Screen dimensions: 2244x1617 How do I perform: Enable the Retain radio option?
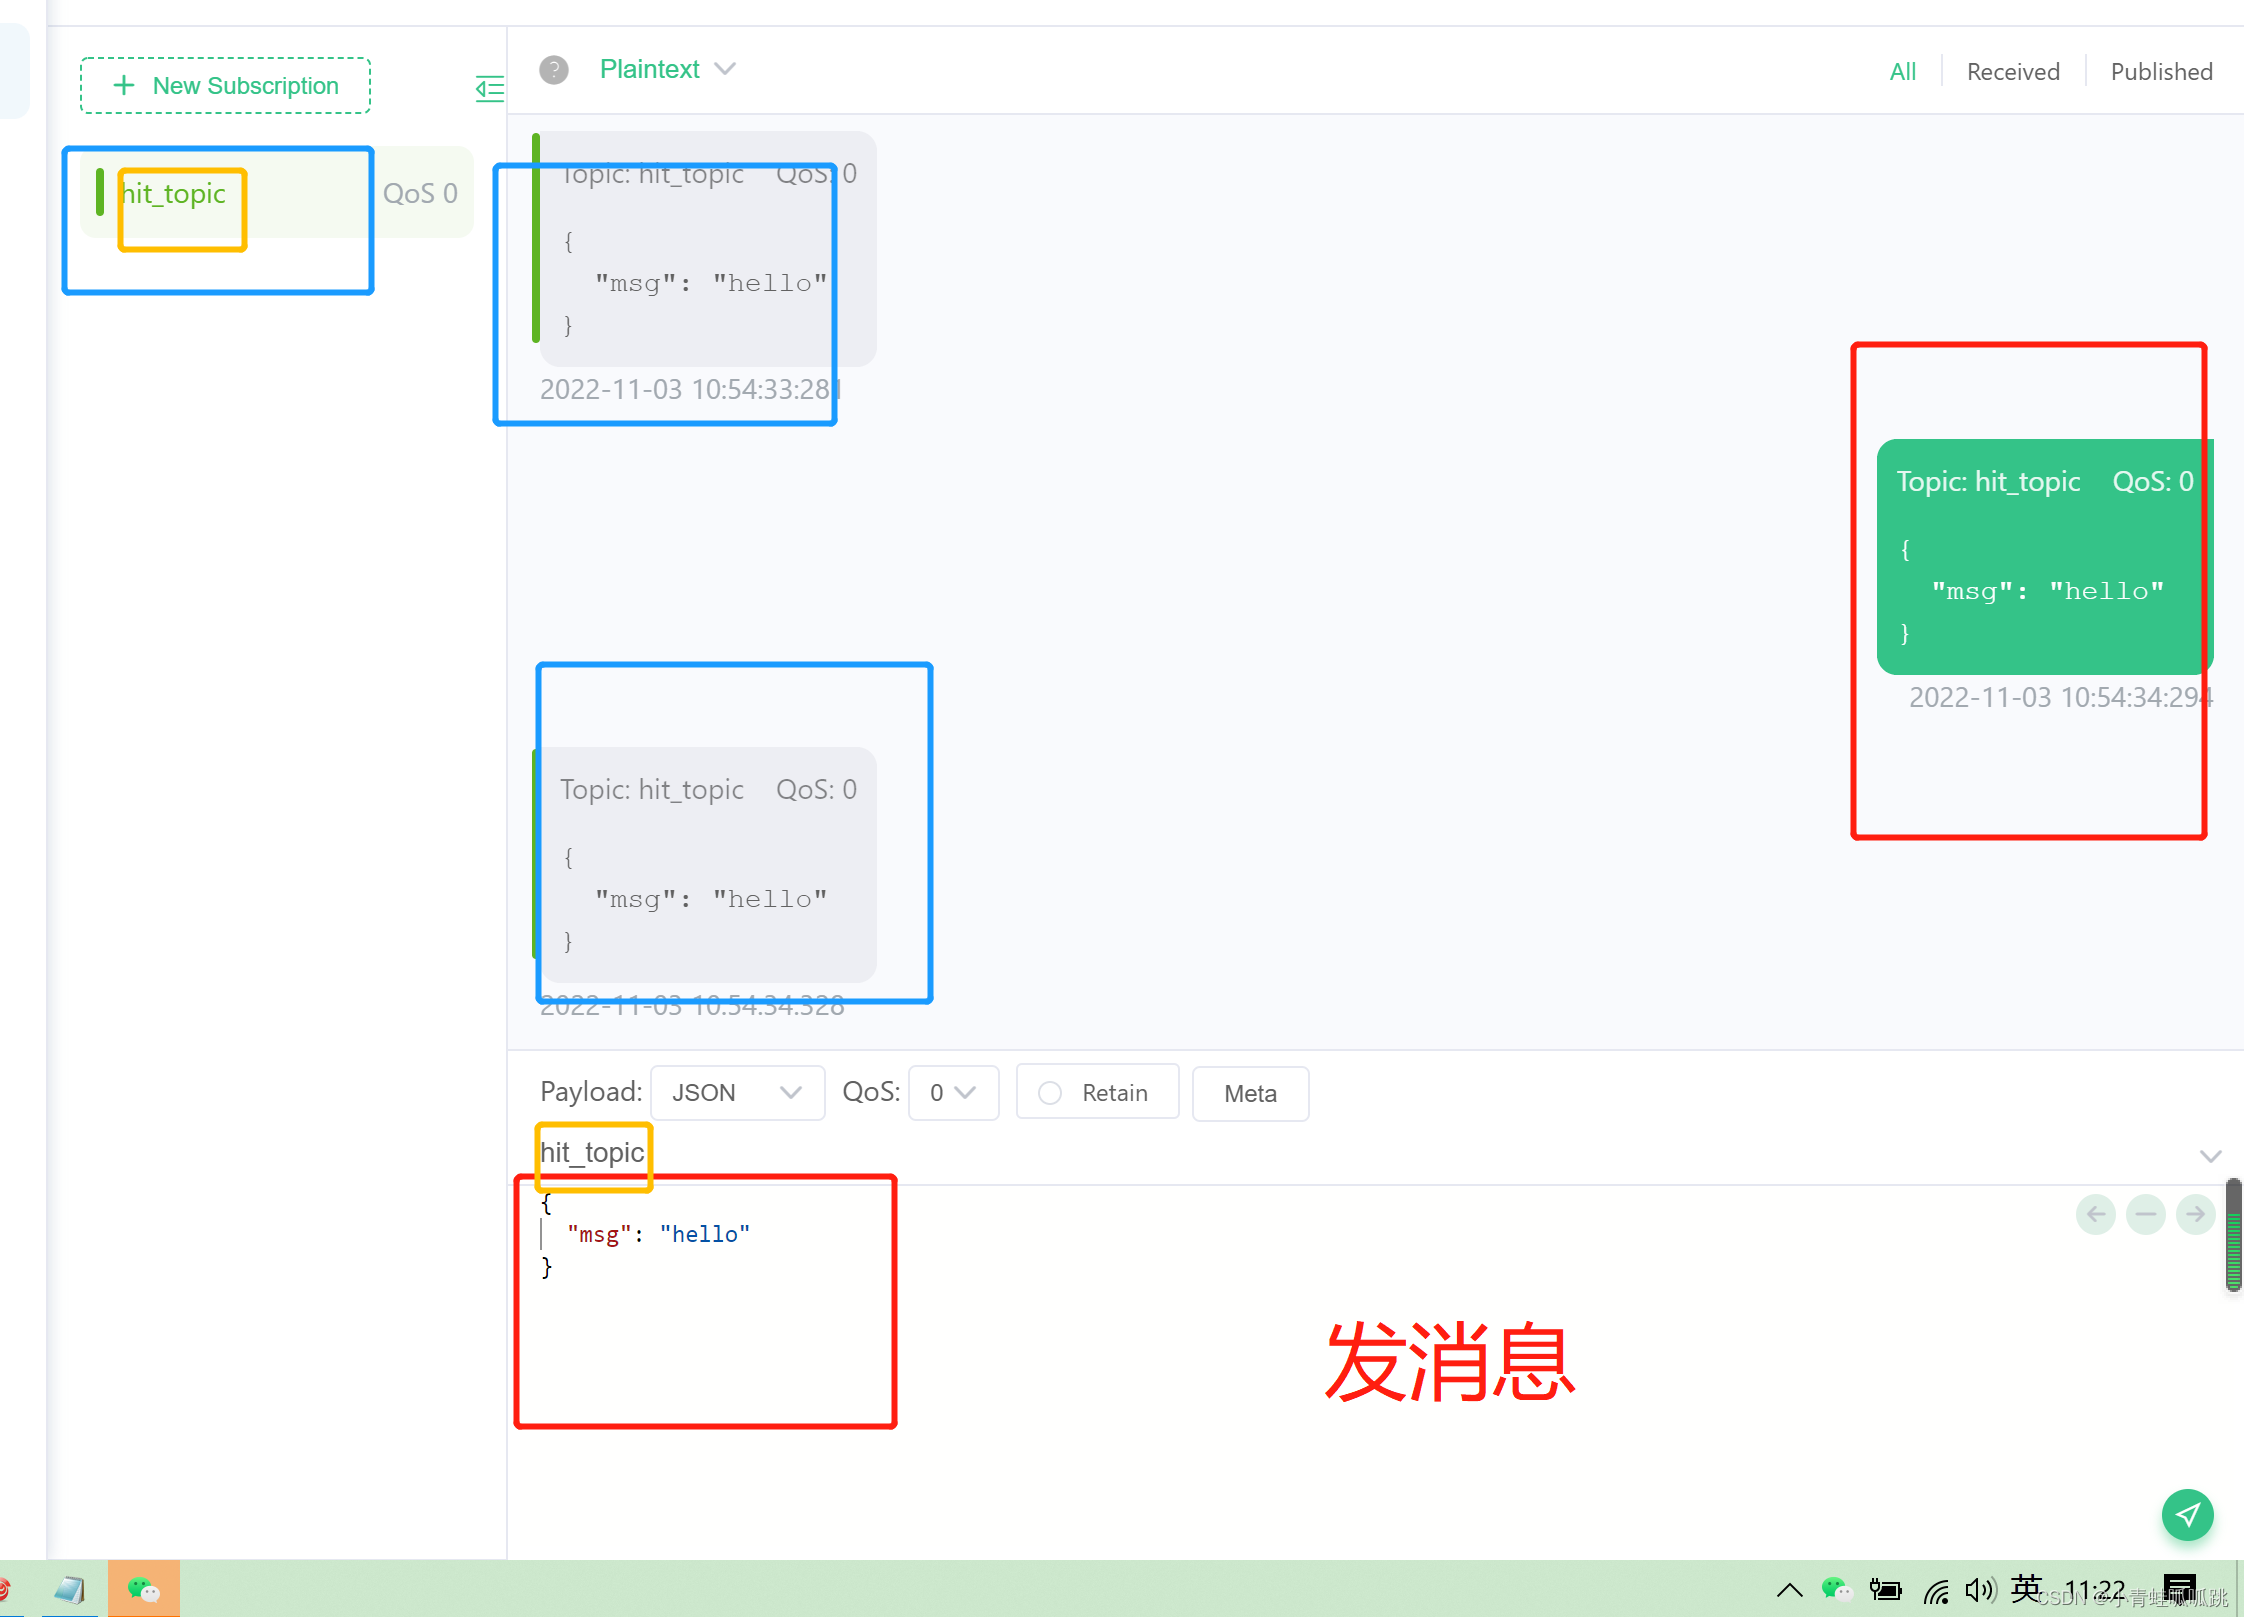point(1050,1093)
